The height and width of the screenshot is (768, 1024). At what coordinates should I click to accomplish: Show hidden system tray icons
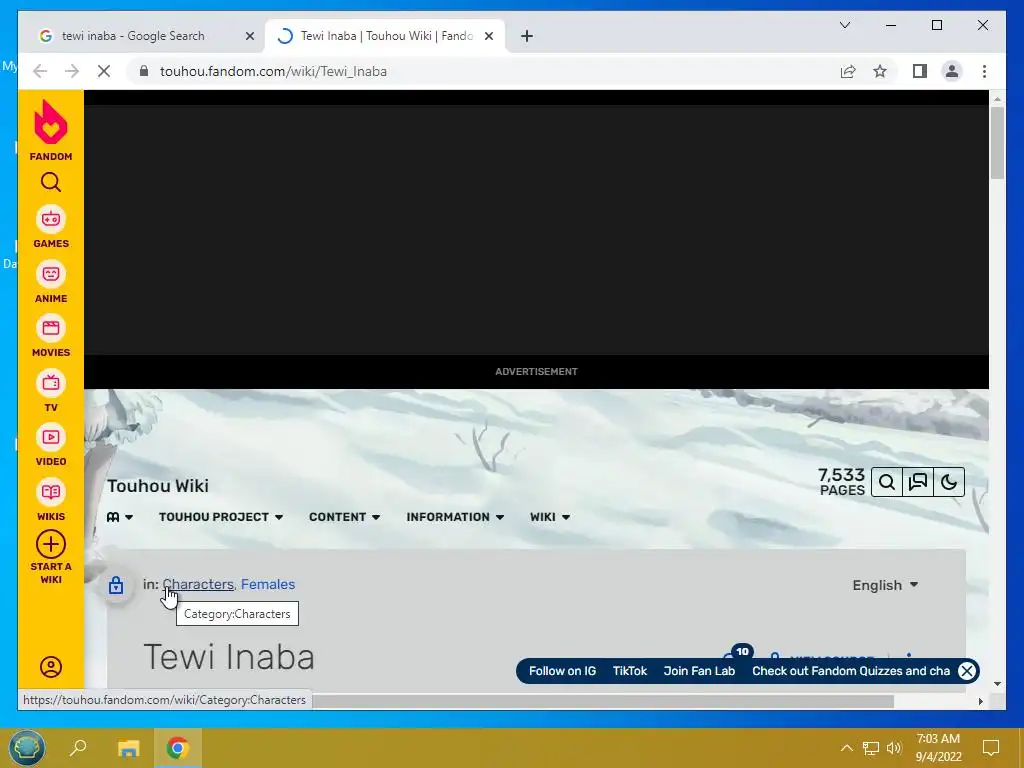click(x=846, y=748)
